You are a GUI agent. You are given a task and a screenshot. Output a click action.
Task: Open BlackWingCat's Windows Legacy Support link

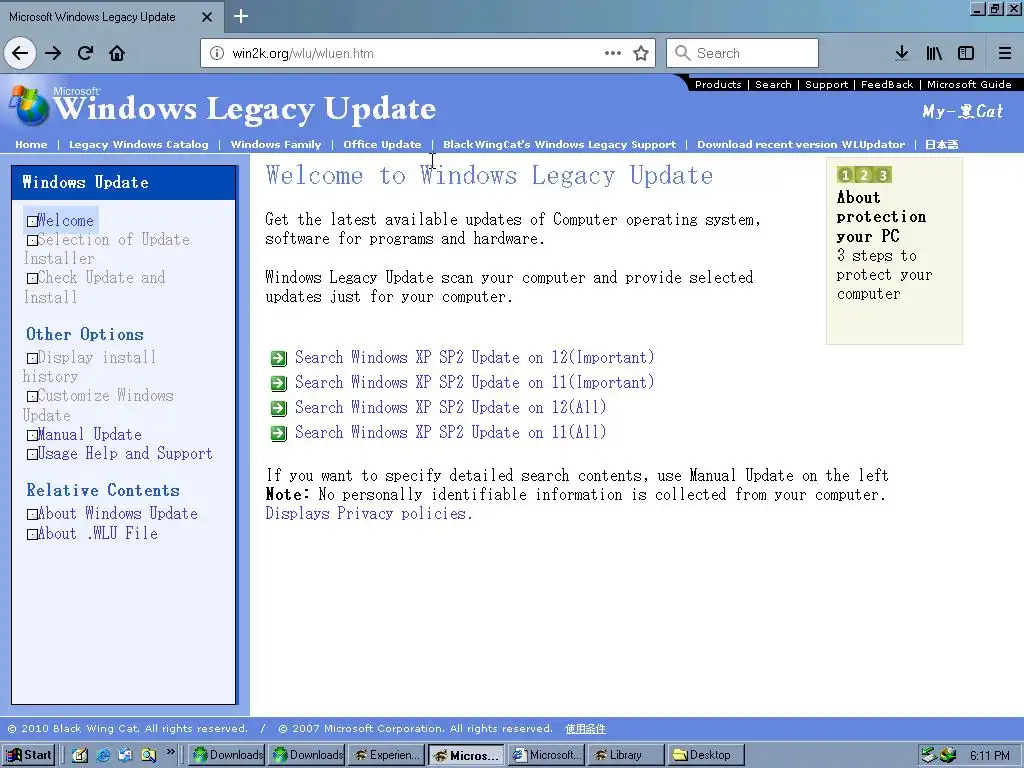(x=560, y=144)
